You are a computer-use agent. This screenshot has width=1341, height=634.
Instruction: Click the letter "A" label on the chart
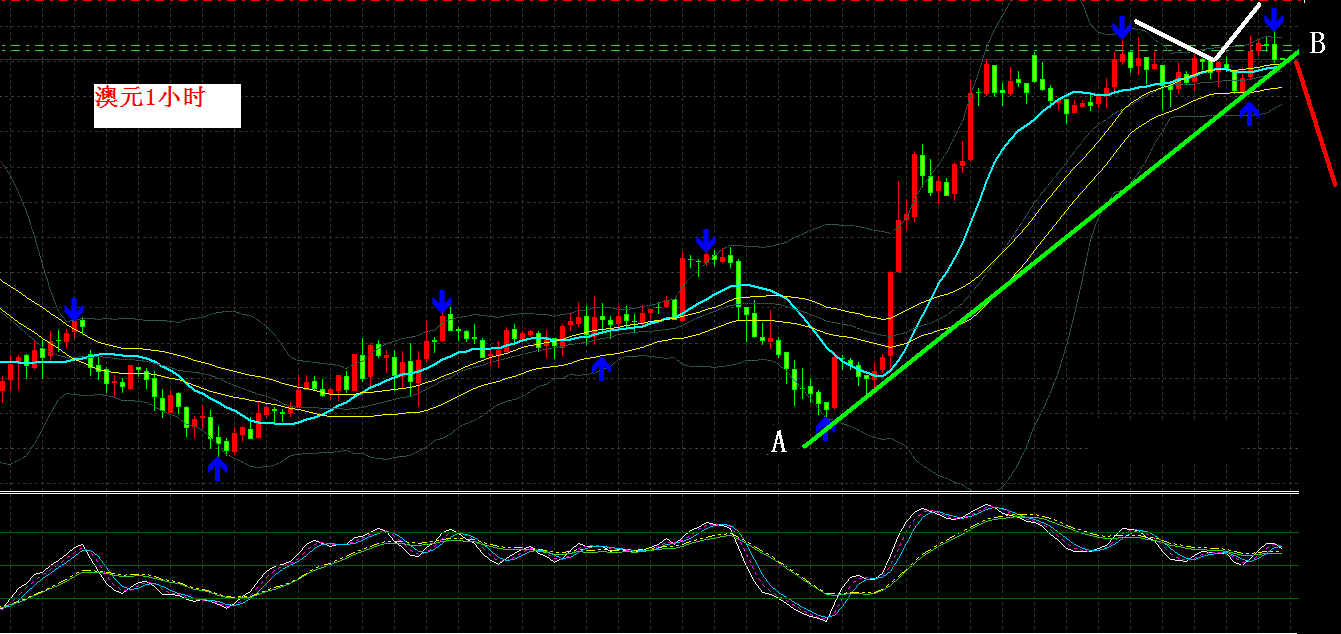[779, 442]
